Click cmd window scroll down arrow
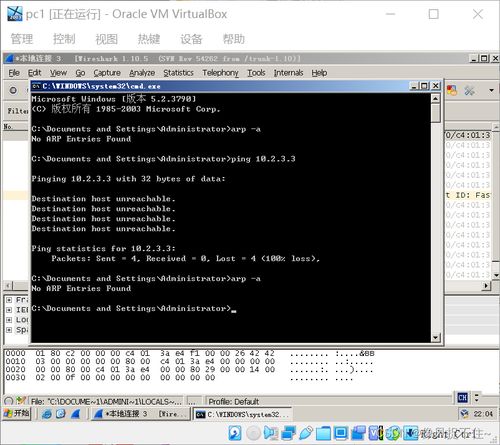The width and height of the screenshot is (500, 445). [x=436, y=338]
